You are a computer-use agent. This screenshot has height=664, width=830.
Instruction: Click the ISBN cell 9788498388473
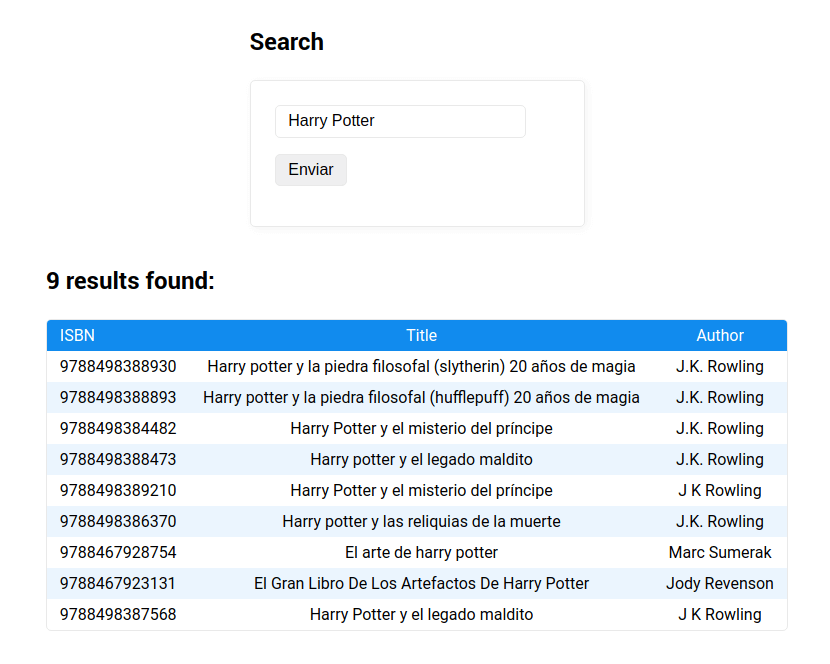[x=118, y=459]
